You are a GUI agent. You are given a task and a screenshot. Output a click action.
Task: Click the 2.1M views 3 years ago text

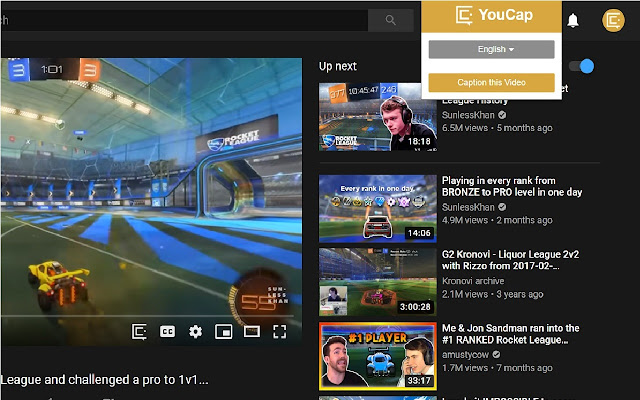492,294
